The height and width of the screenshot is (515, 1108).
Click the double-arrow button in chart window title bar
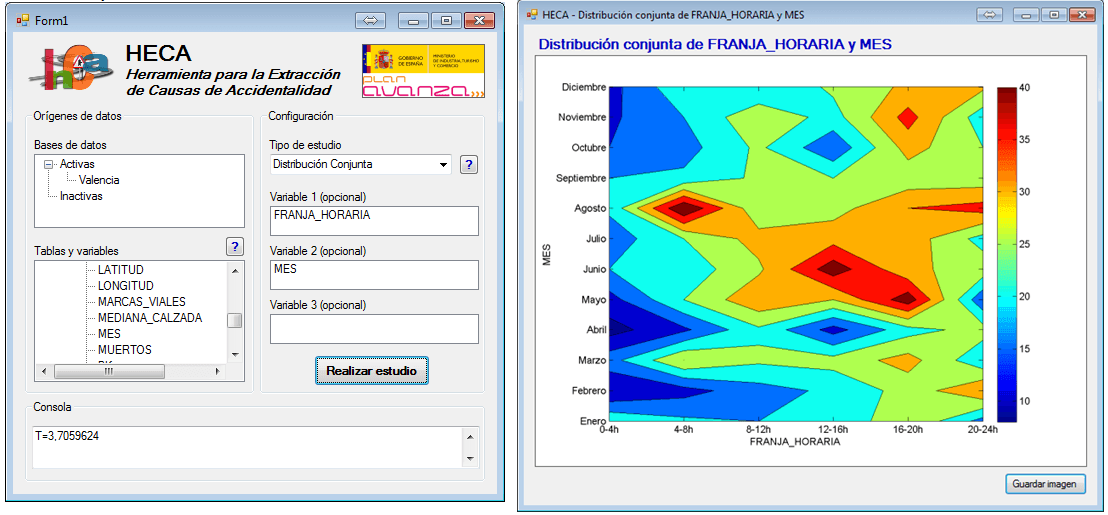[990, 15]
